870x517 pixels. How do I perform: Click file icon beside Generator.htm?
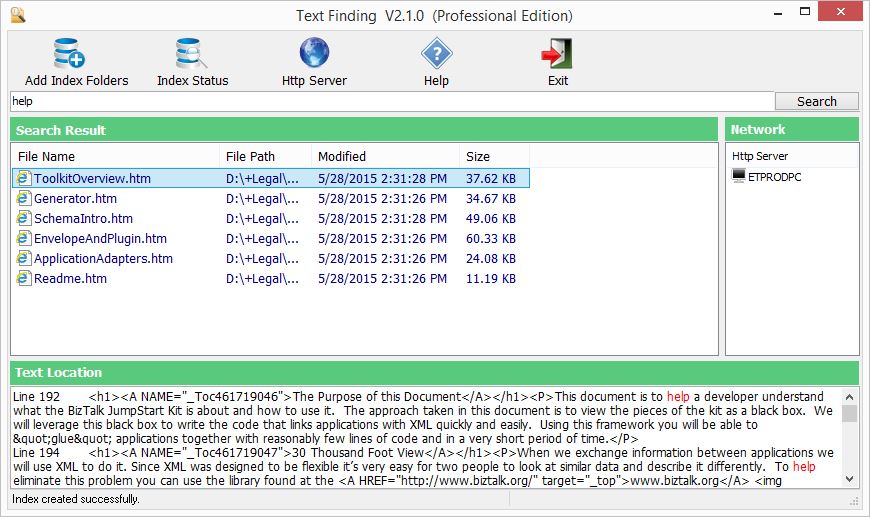[23, 198]
